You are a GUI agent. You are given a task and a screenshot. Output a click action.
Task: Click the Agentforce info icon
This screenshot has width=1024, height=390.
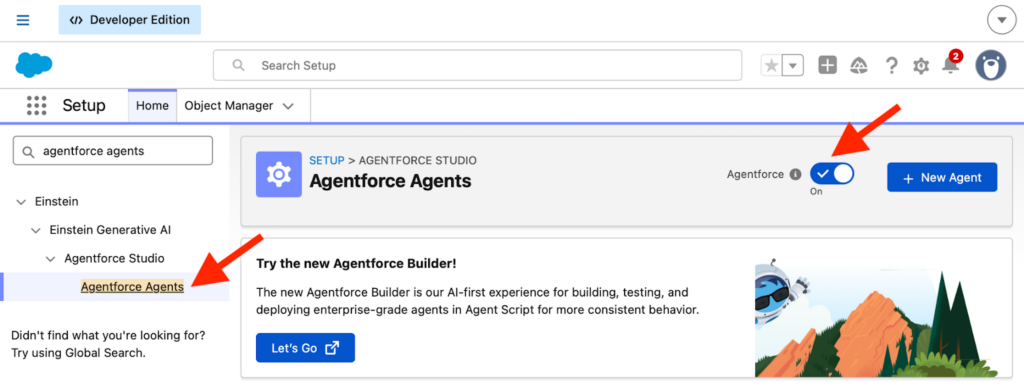[795, 174]
